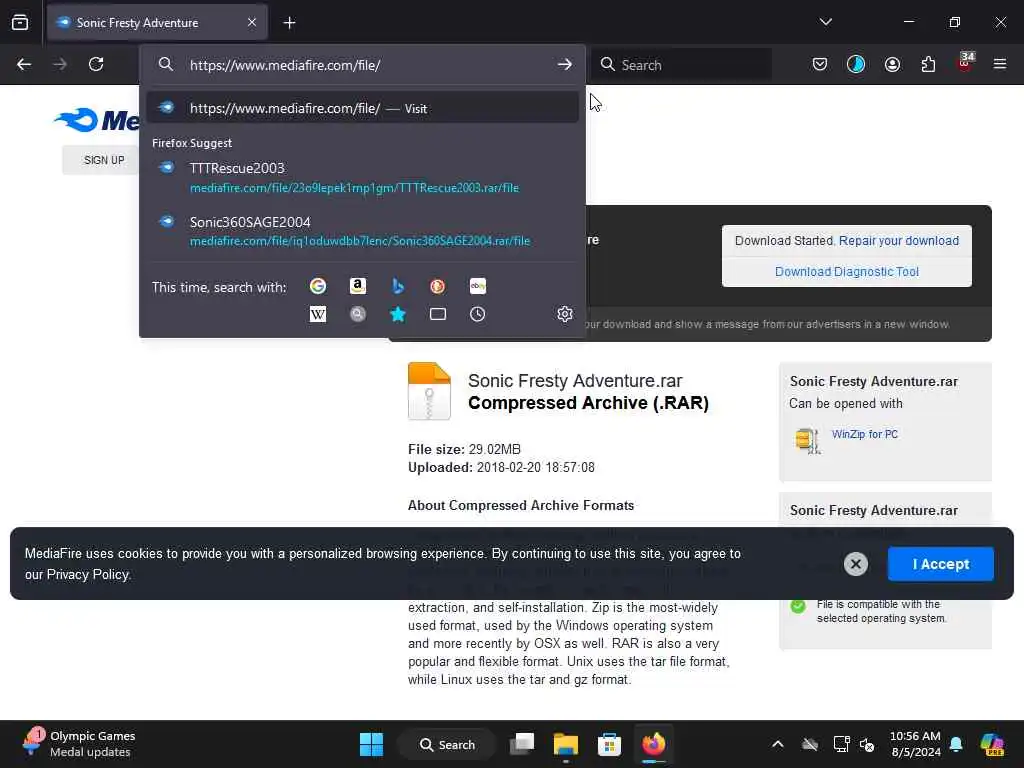Screen dimensions: 1024x768
Task: Show hidden system tray icons
Action: [x=778, y=744]
